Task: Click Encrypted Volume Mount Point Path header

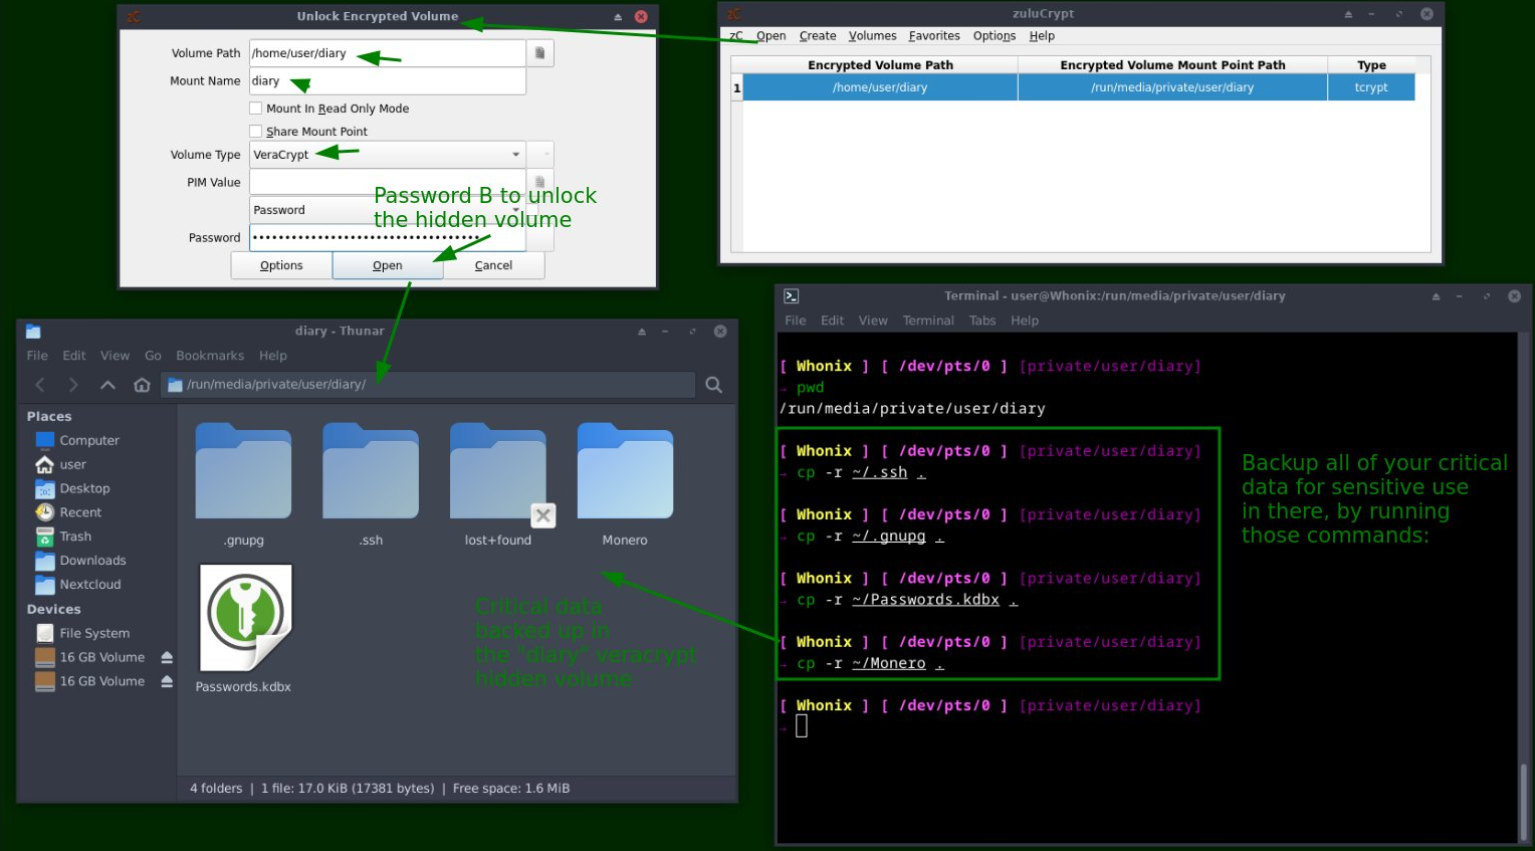Action: pyautogui.click(x=1173, y=65)
